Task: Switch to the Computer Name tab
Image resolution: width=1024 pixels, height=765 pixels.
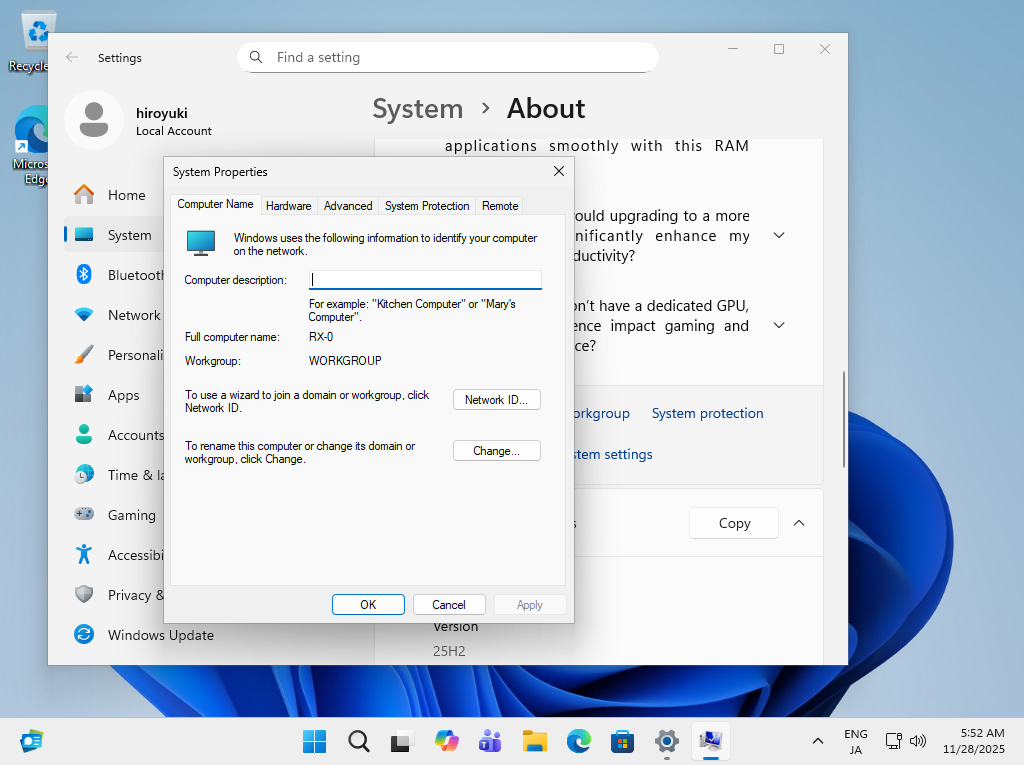Action: [216, 204]
